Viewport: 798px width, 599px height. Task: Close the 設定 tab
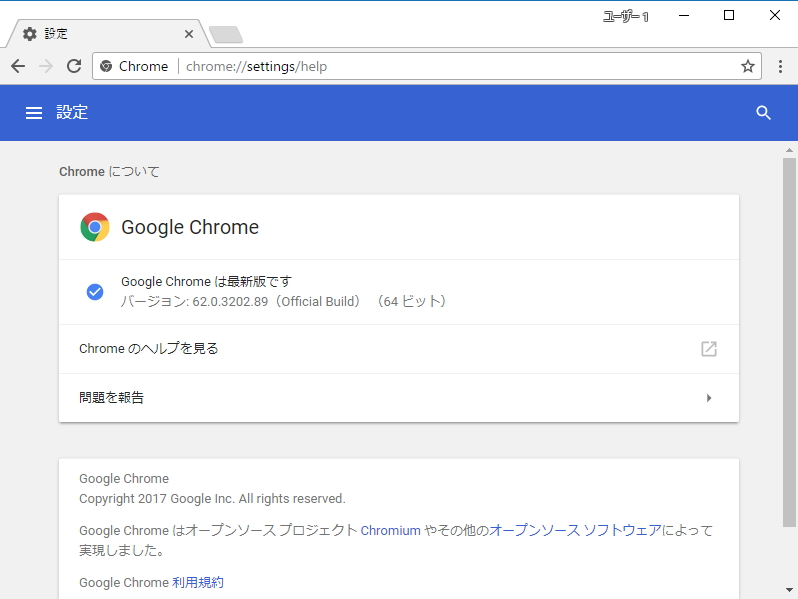(x=189, y=34)
